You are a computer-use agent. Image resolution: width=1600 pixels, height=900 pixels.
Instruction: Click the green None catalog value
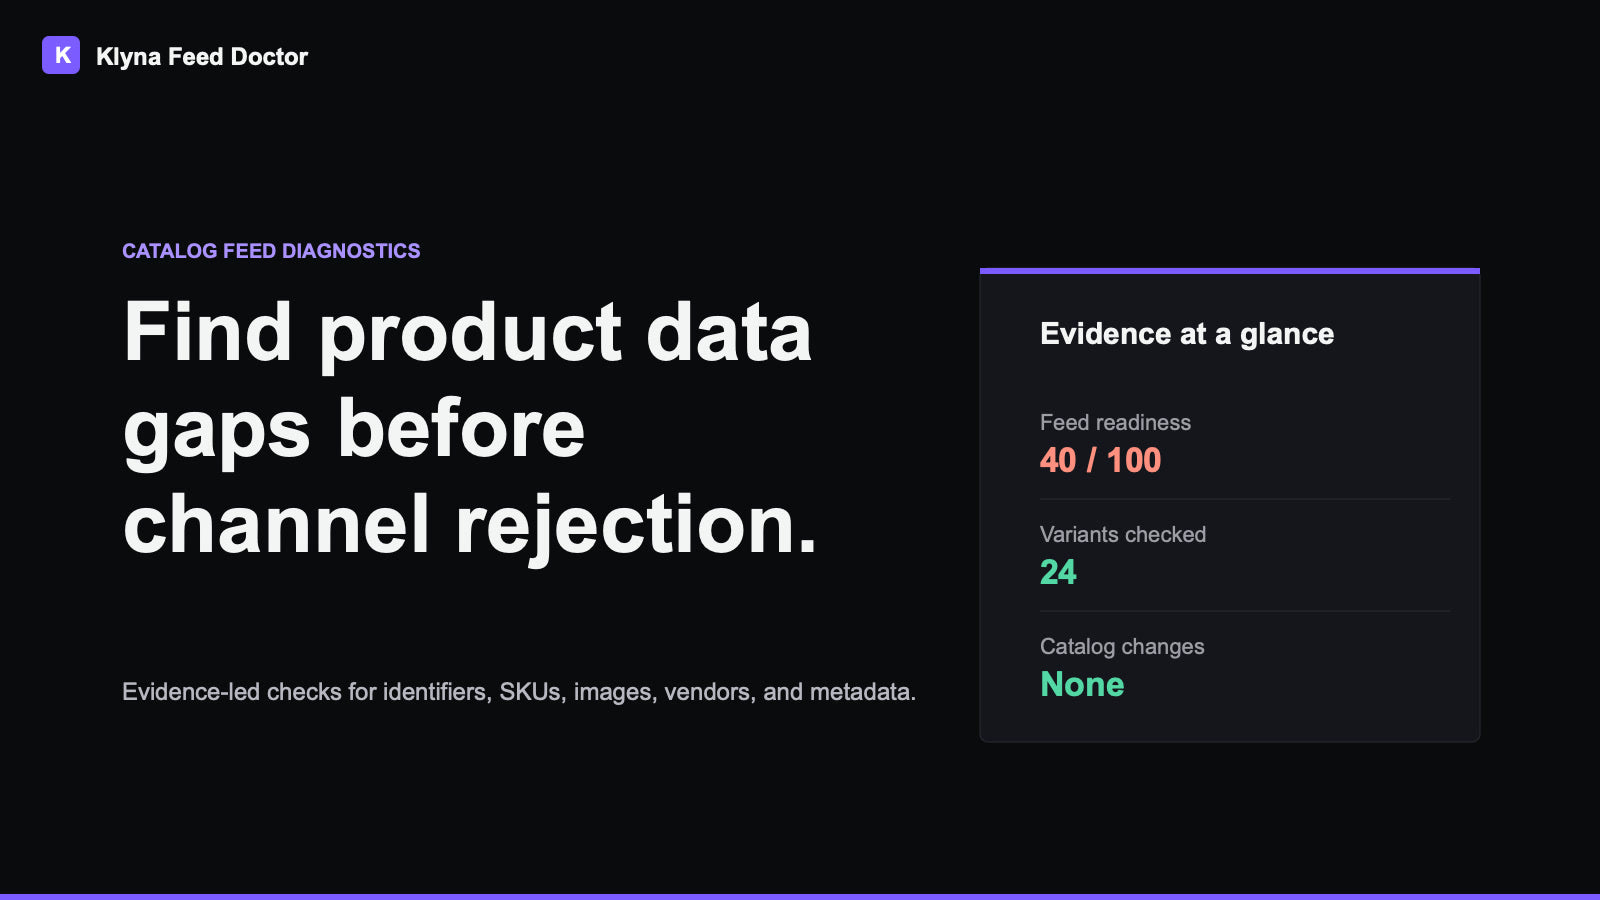1082,684
